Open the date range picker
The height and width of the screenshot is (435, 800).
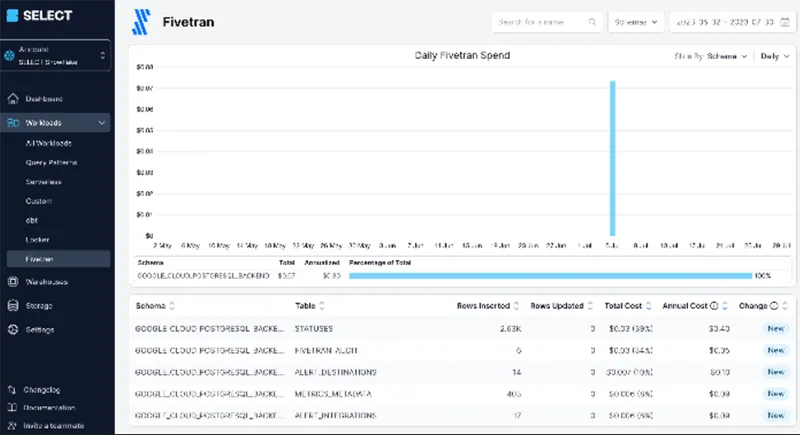tap(733, 22)
